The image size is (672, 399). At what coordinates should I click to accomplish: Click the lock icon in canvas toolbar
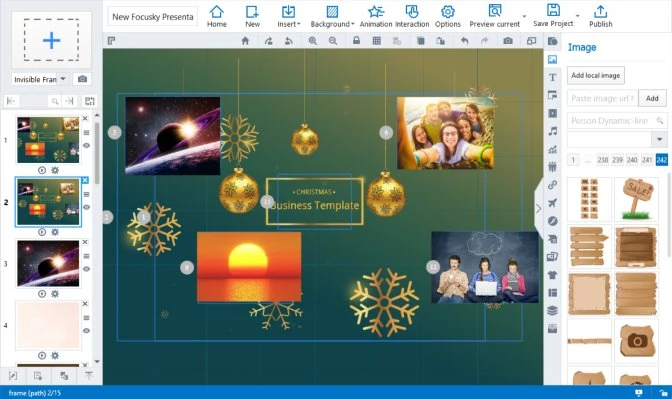point(356,40)
